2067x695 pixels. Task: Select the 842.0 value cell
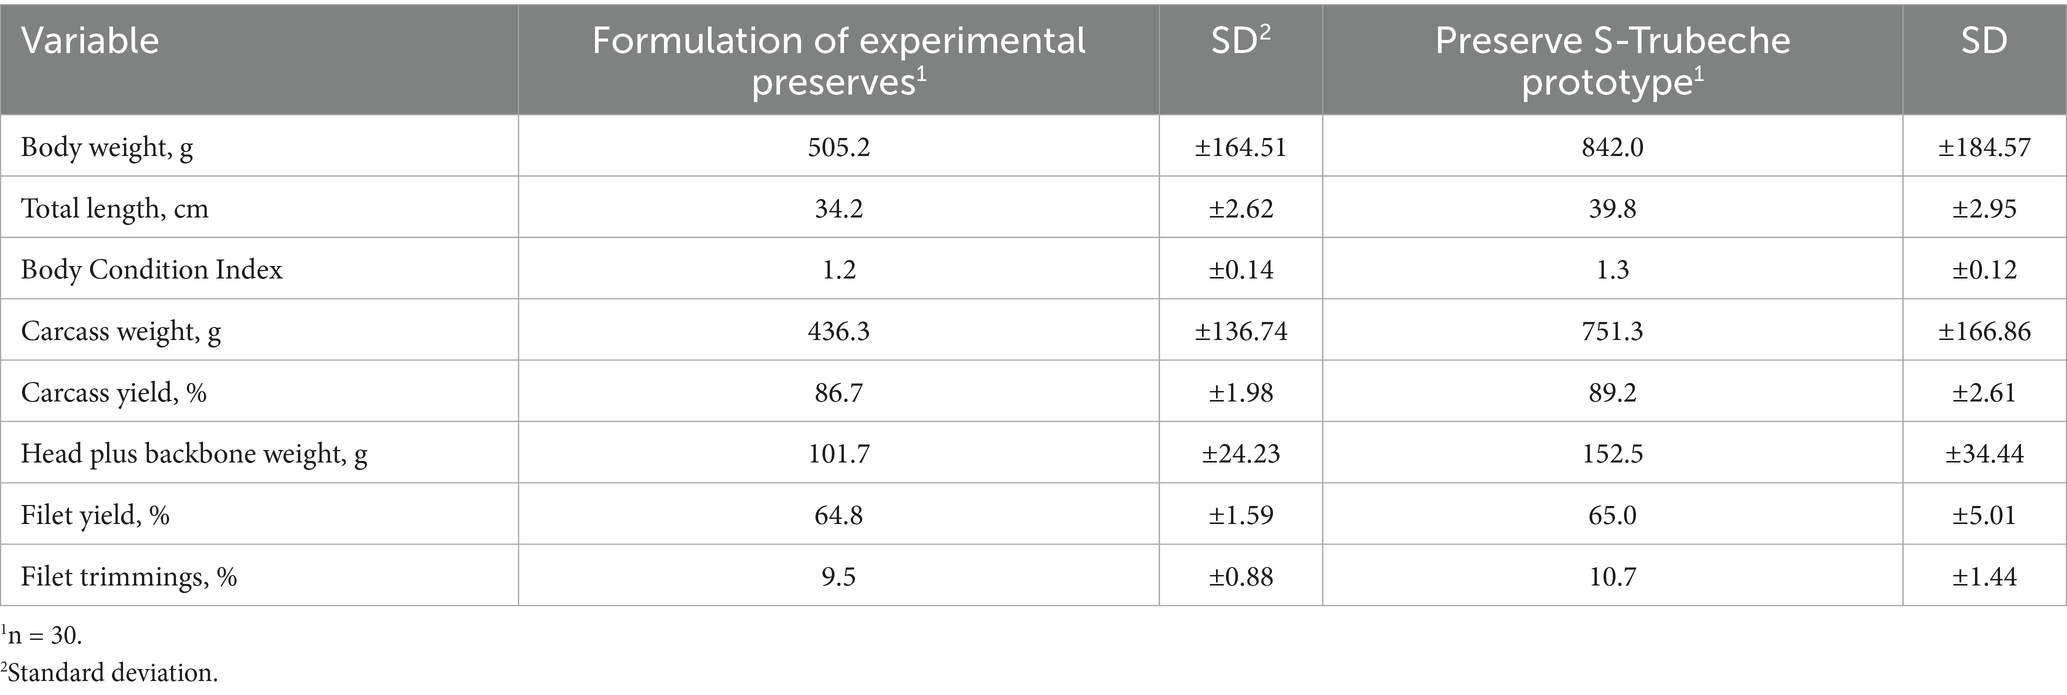[1612, 147]
